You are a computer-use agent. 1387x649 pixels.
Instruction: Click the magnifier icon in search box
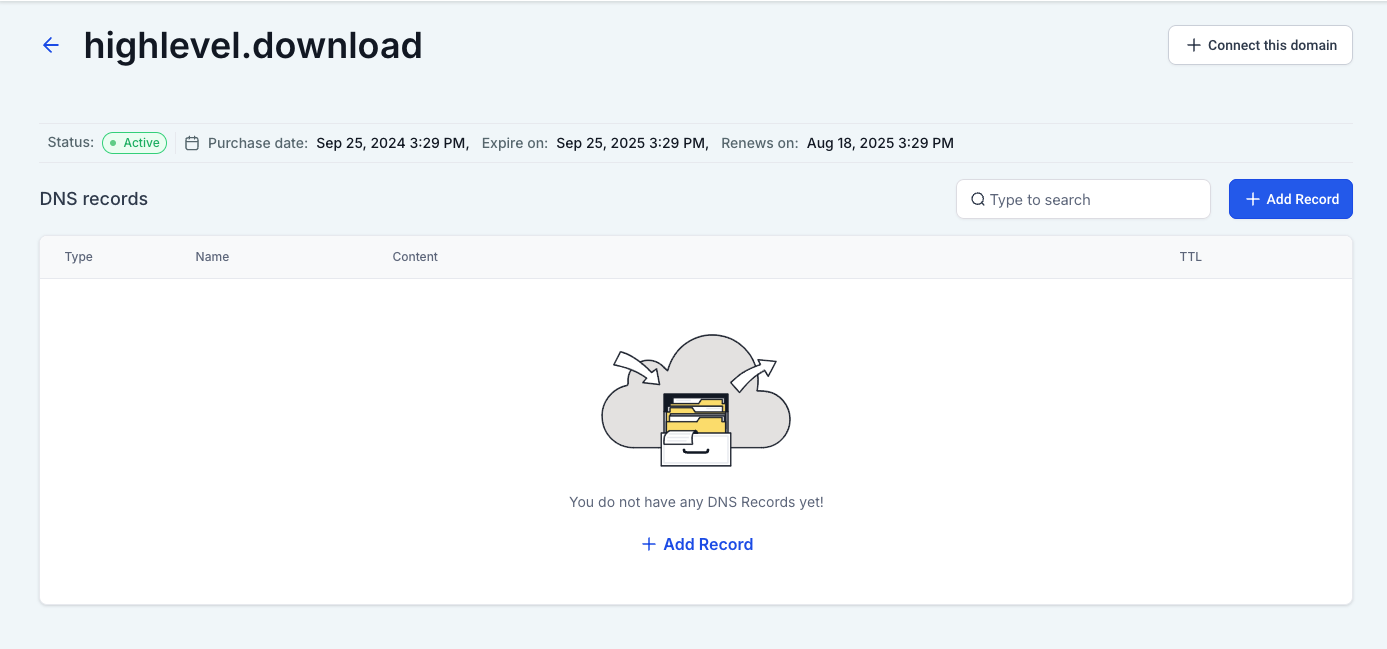[x=978, y=199]
